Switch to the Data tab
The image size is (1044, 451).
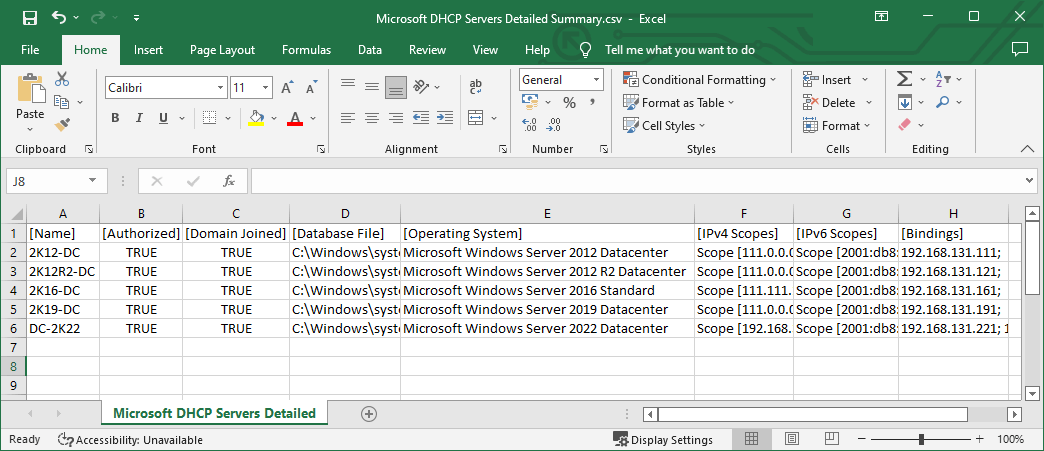coord(370,50)
